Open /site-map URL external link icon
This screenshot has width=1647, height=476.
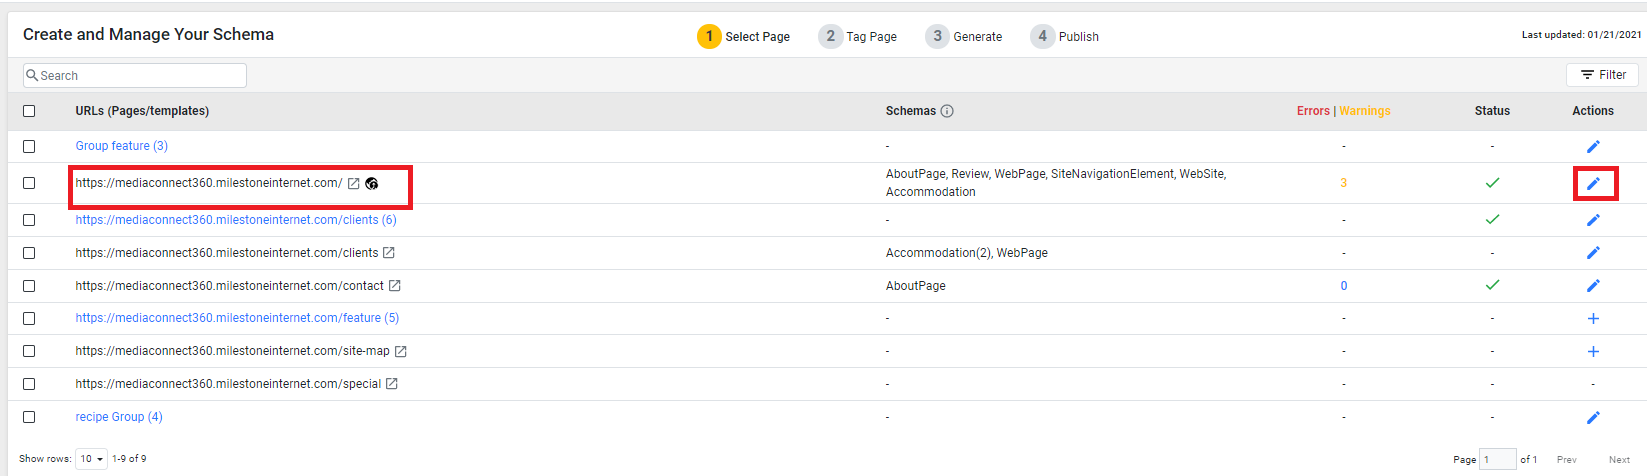[401, 351]
